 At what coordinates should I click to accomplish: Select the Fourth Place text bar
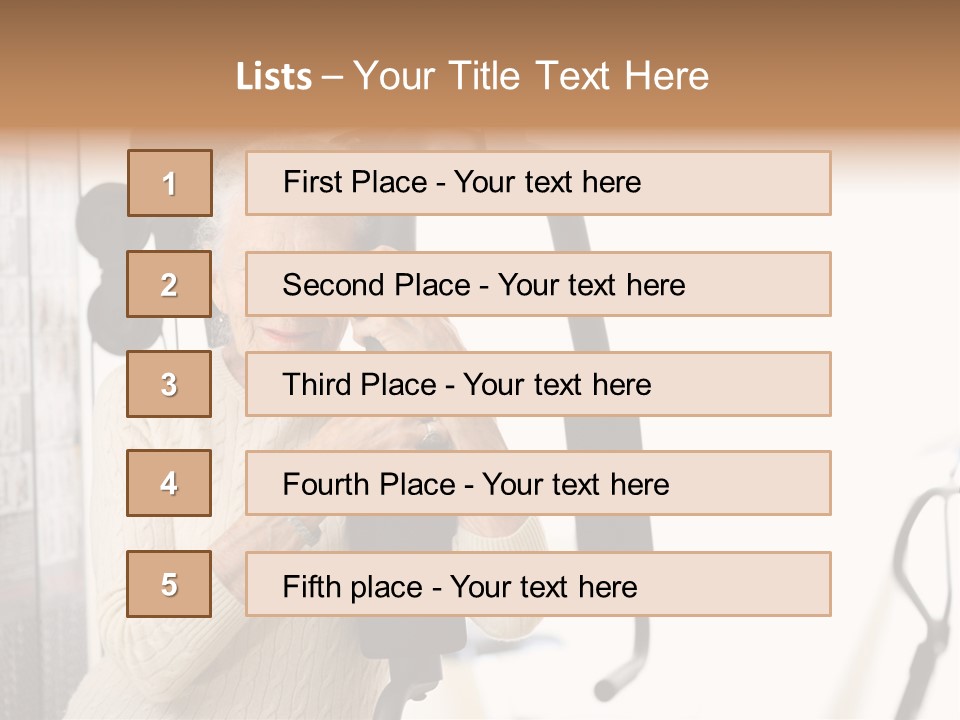pos(538,484)
